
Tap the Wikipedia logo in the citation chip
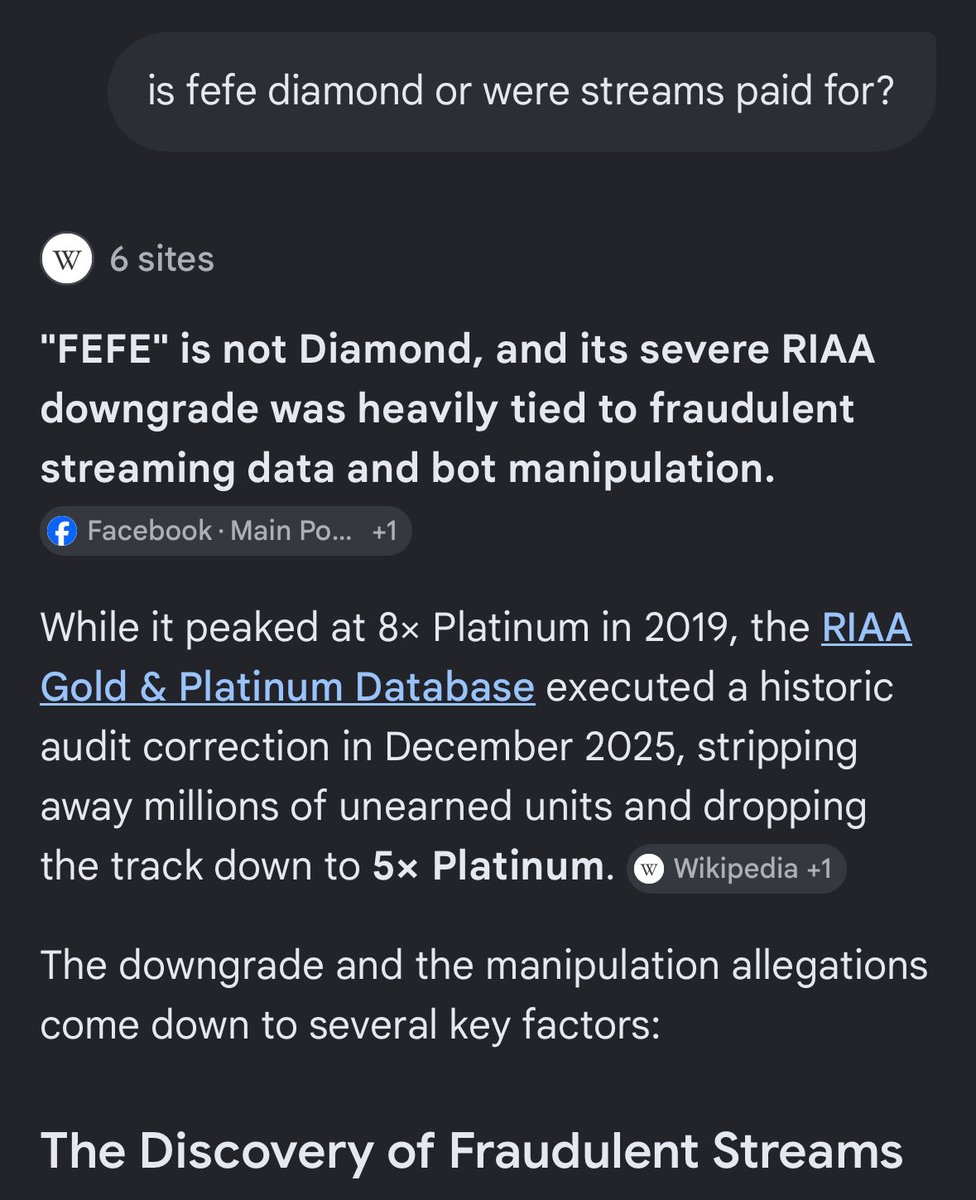coord(651,869)
